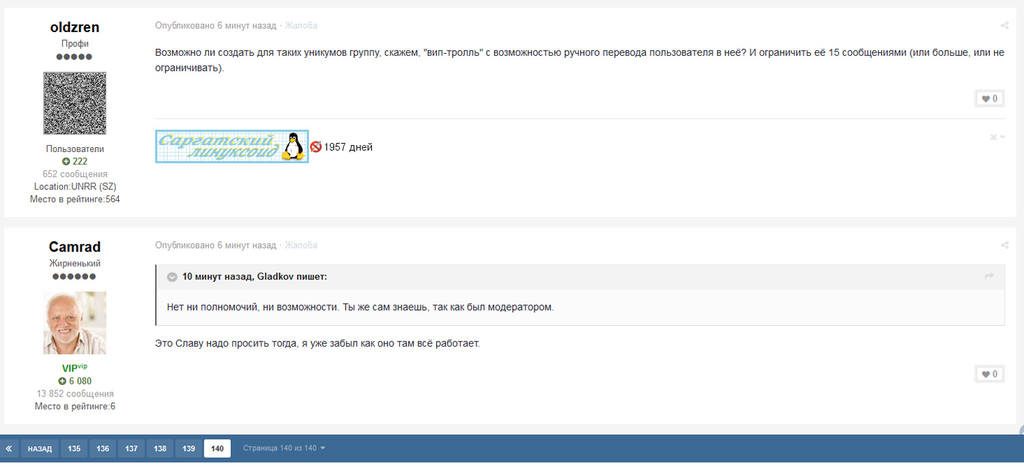The height and width of the screenshot is (468, 1024).
Task: Click Camrad's VIP group label
Action: 74,368
